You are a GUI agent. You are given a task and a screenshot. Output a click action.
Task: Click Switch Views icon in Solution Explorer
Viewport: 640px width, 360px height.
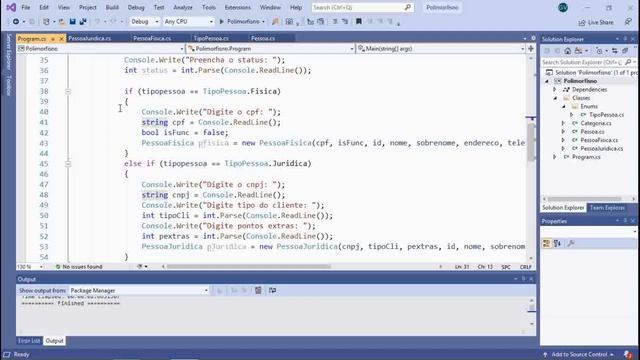point(578,51)
